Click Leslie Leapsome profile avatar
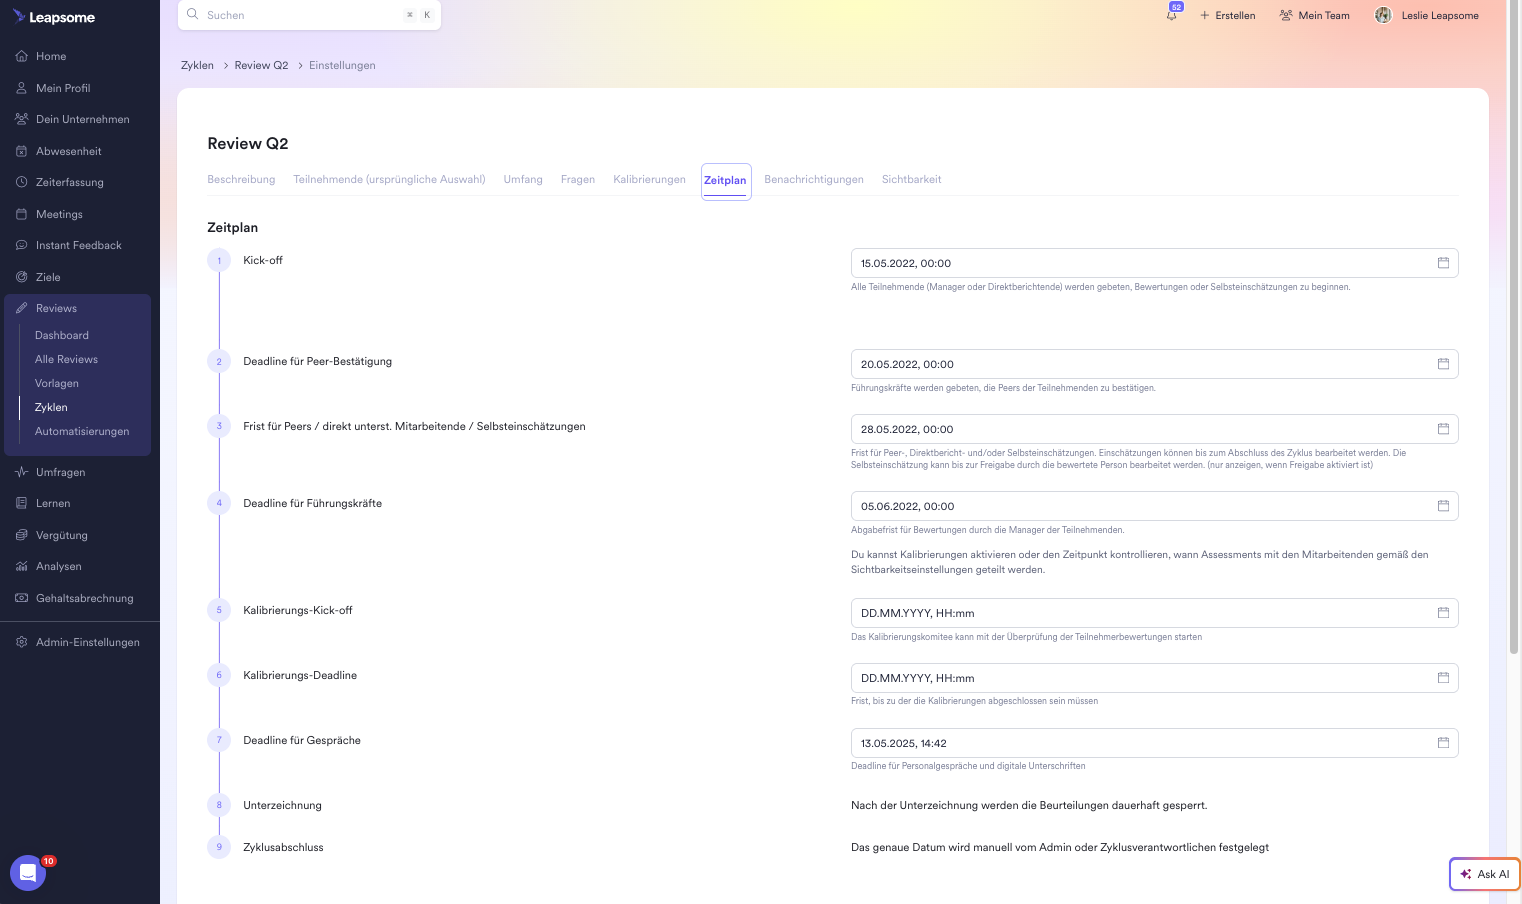 click(x=1383, y=15)
